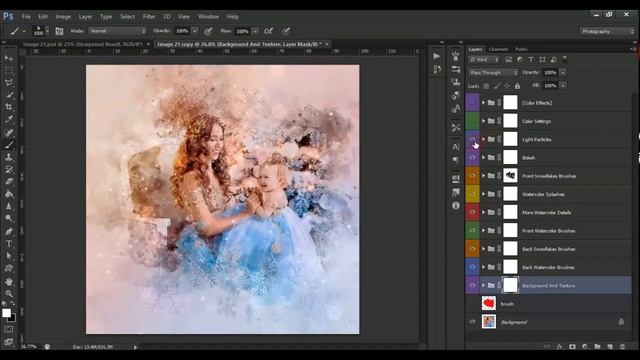Switch to the Channels tab
The height and width of the screenshot is (360, 640).
(498, 49)
